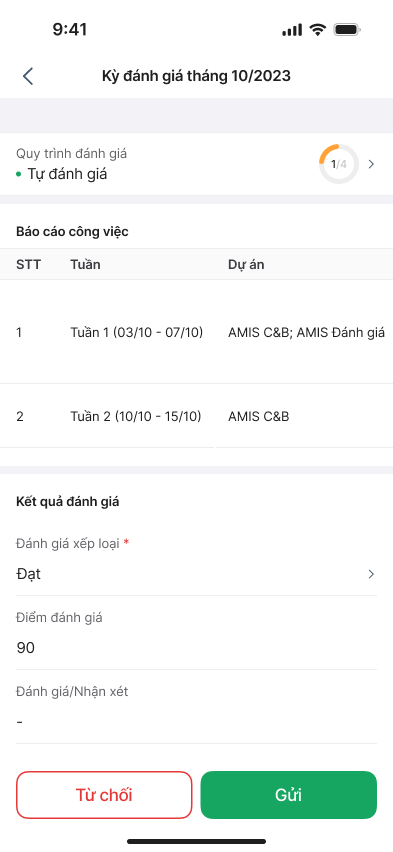Tap the back arrow in header
393x852 pixels.
28,76
